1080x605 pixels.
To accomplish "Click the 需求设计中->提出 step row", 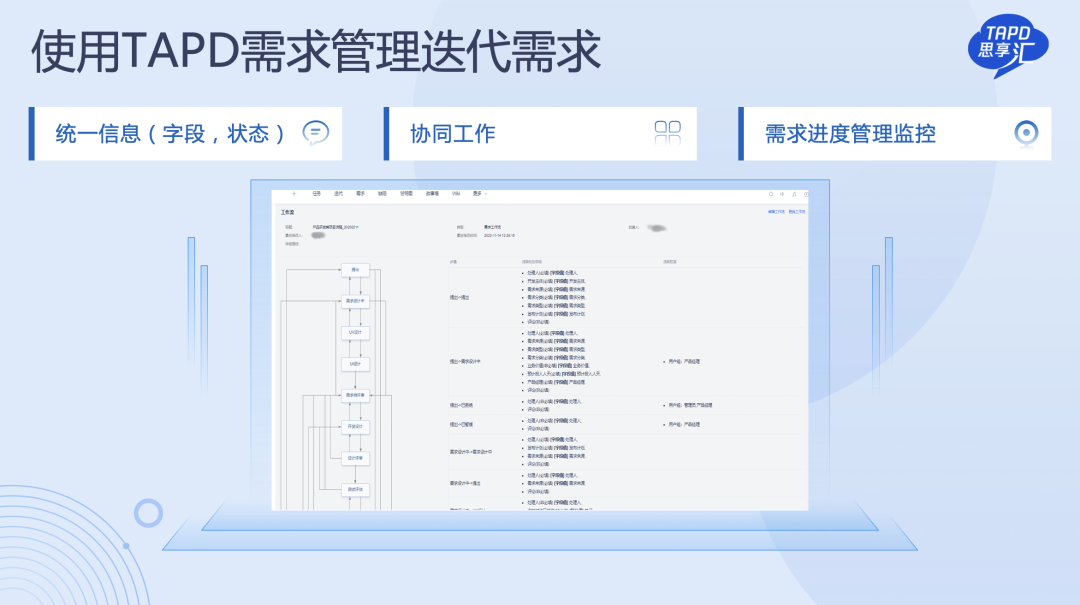I will click(x=627, y=483).
